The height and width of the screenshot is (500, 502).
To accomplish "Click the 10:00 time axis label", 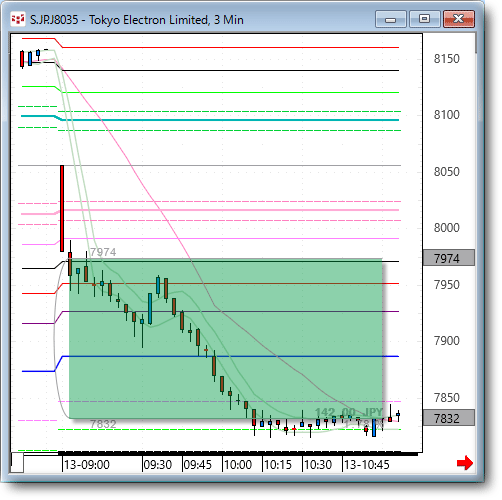I will (238, 465).
